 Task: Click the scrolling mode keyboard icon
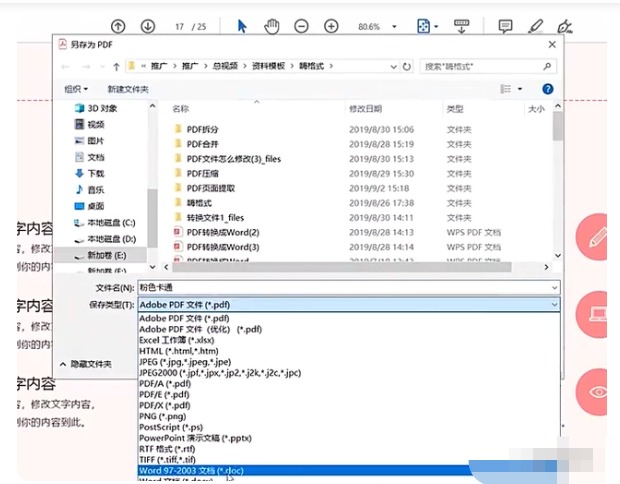(461, 26)
